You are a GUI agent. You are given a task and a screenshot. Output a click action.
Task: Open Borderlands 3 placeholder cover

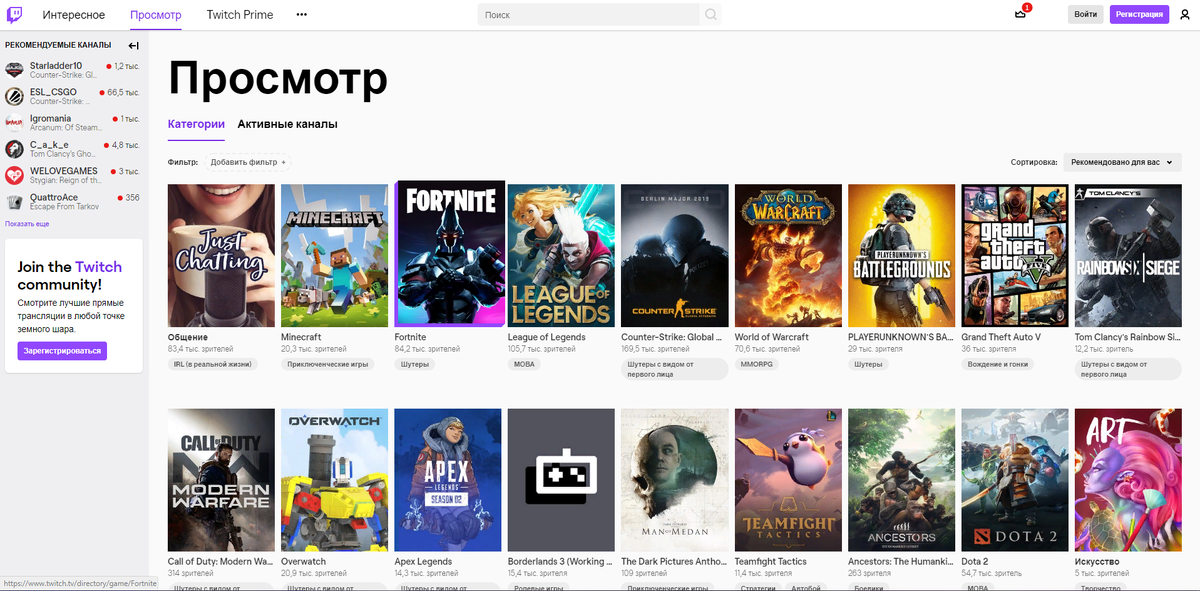tap(561, 480)
